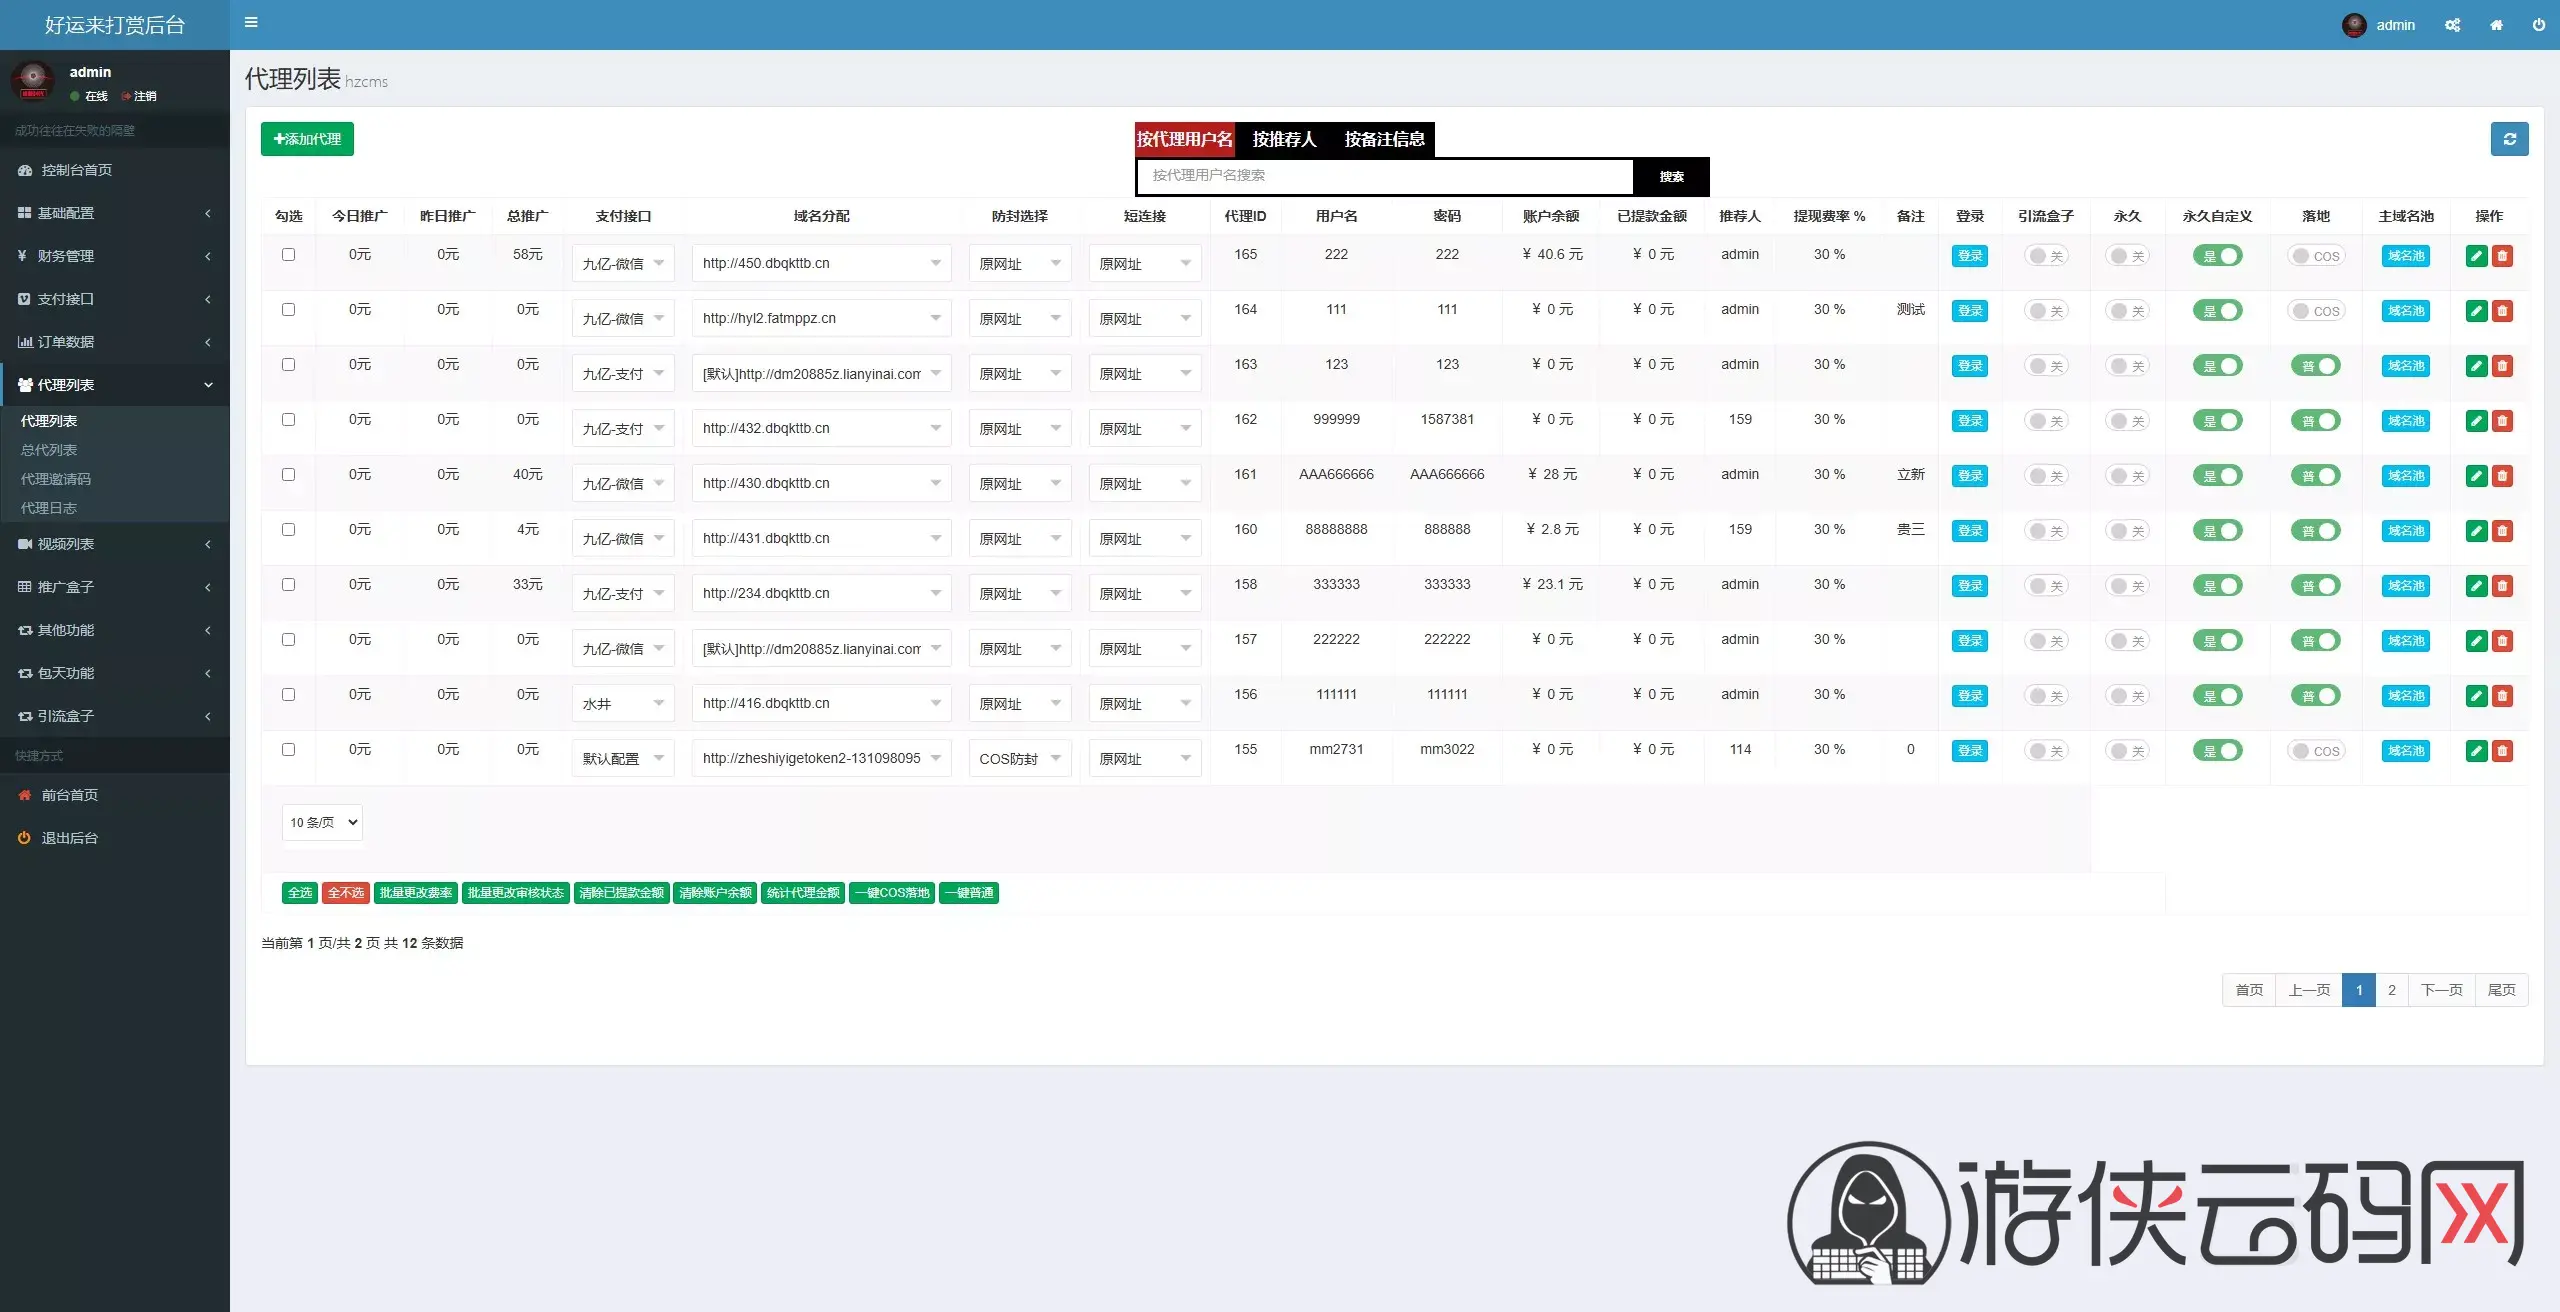Open the 10条/页 page size dropdown
This screenshot has width=2560, height=1312.
pos(322,822)
